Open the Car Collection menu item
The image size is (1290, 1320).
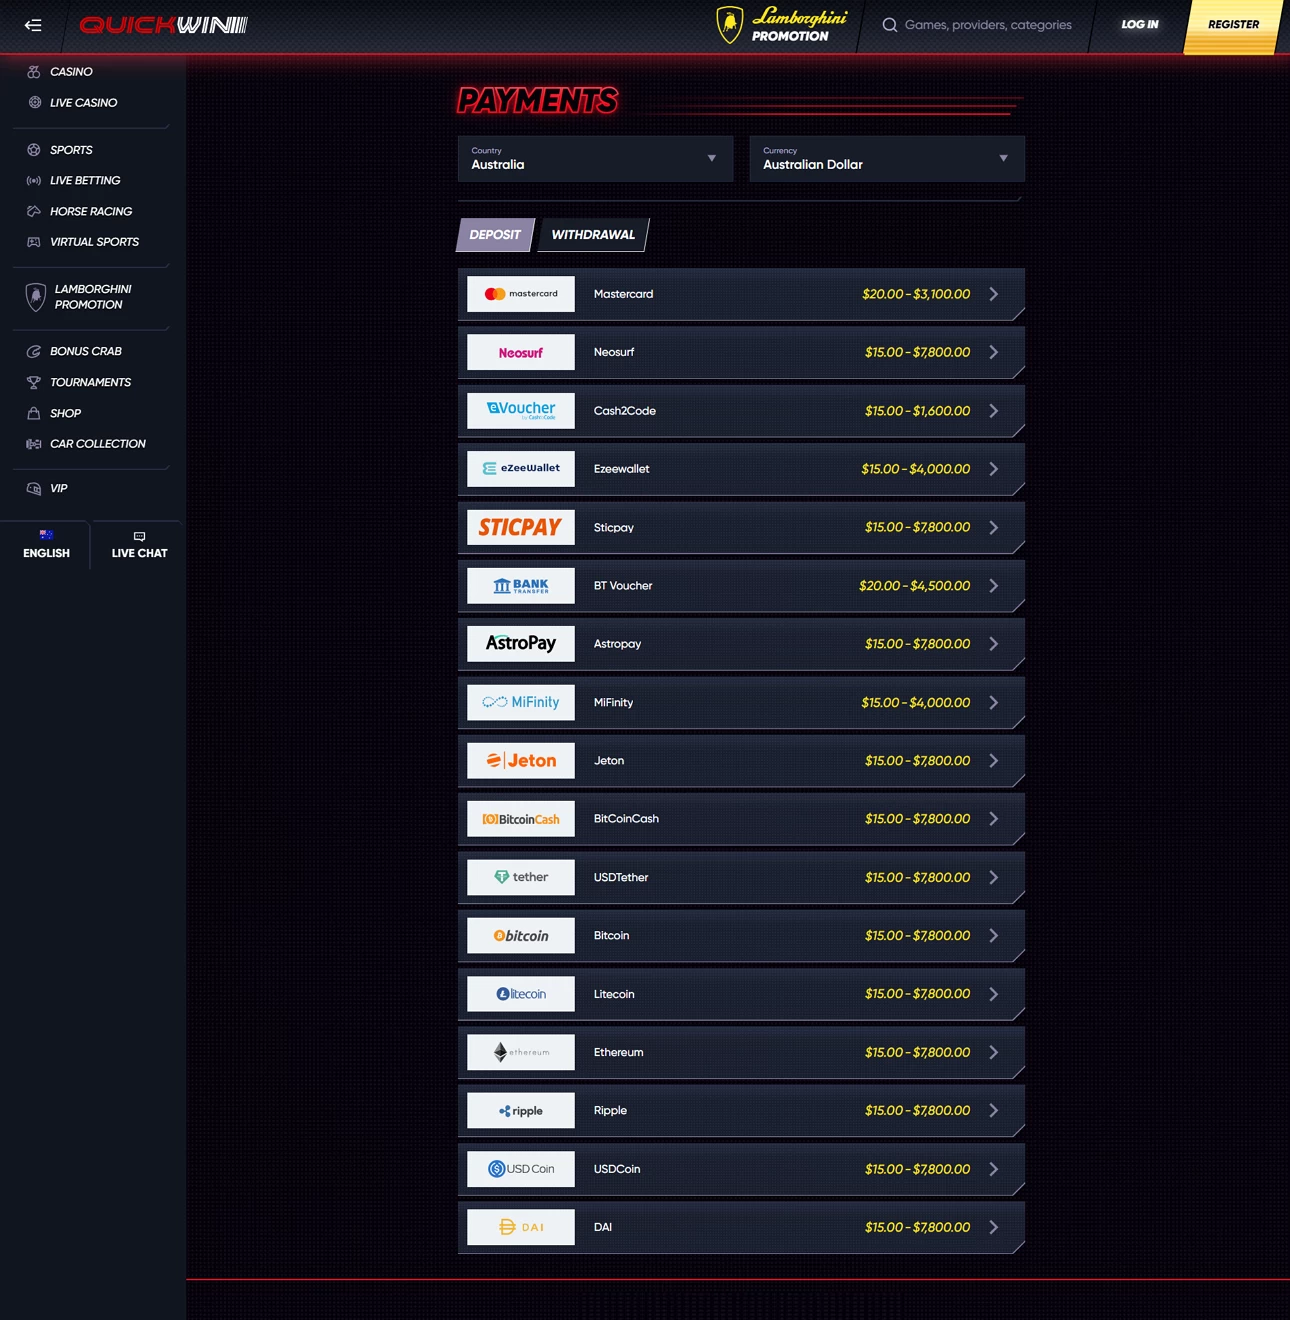pyautogui.click(x=98, y=444)
